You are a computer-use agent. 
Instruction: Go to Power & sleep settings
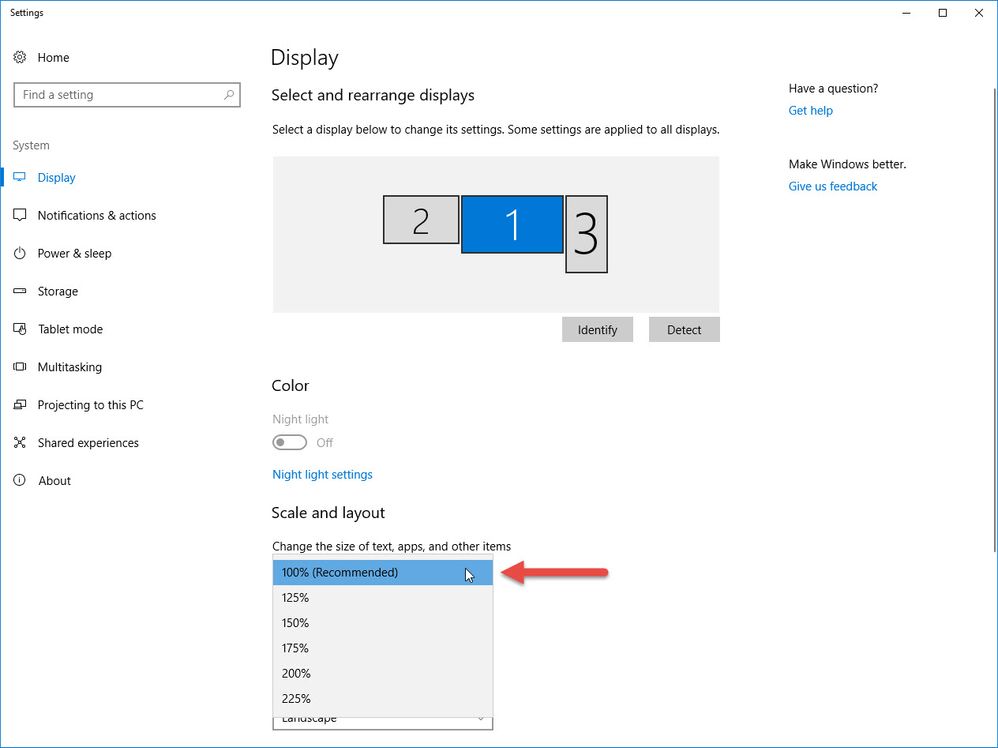tap(74, 253)
